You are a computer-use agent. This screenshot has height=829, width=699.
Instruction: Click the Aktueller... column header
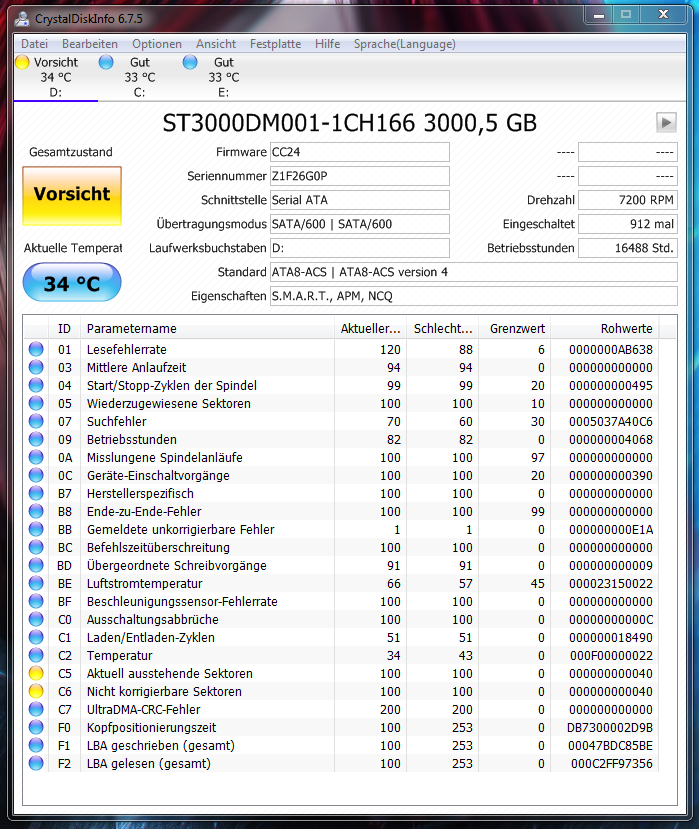370,328
